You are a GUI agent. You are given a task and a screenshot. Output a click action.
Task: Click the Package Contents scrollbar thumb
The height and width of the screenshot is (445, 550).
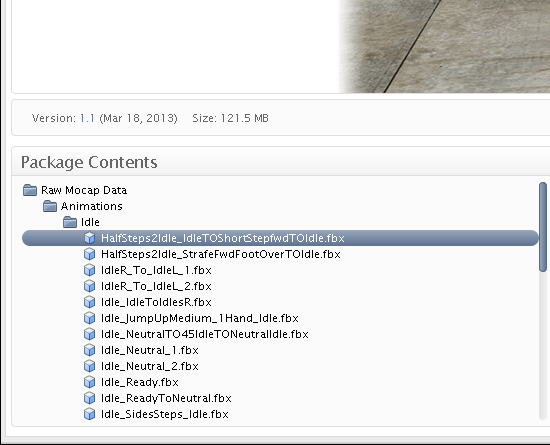click(543, 227)
